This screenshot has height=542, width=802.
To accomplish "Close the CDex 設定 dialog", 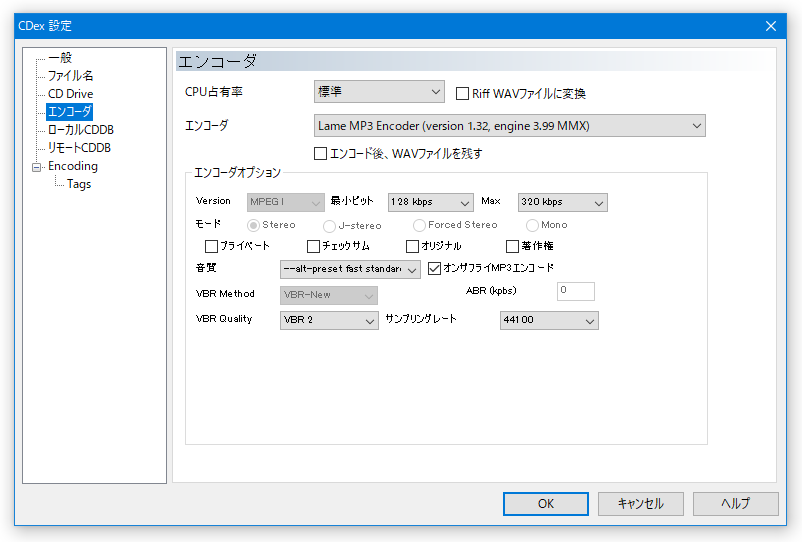I will tap(771, 26).
